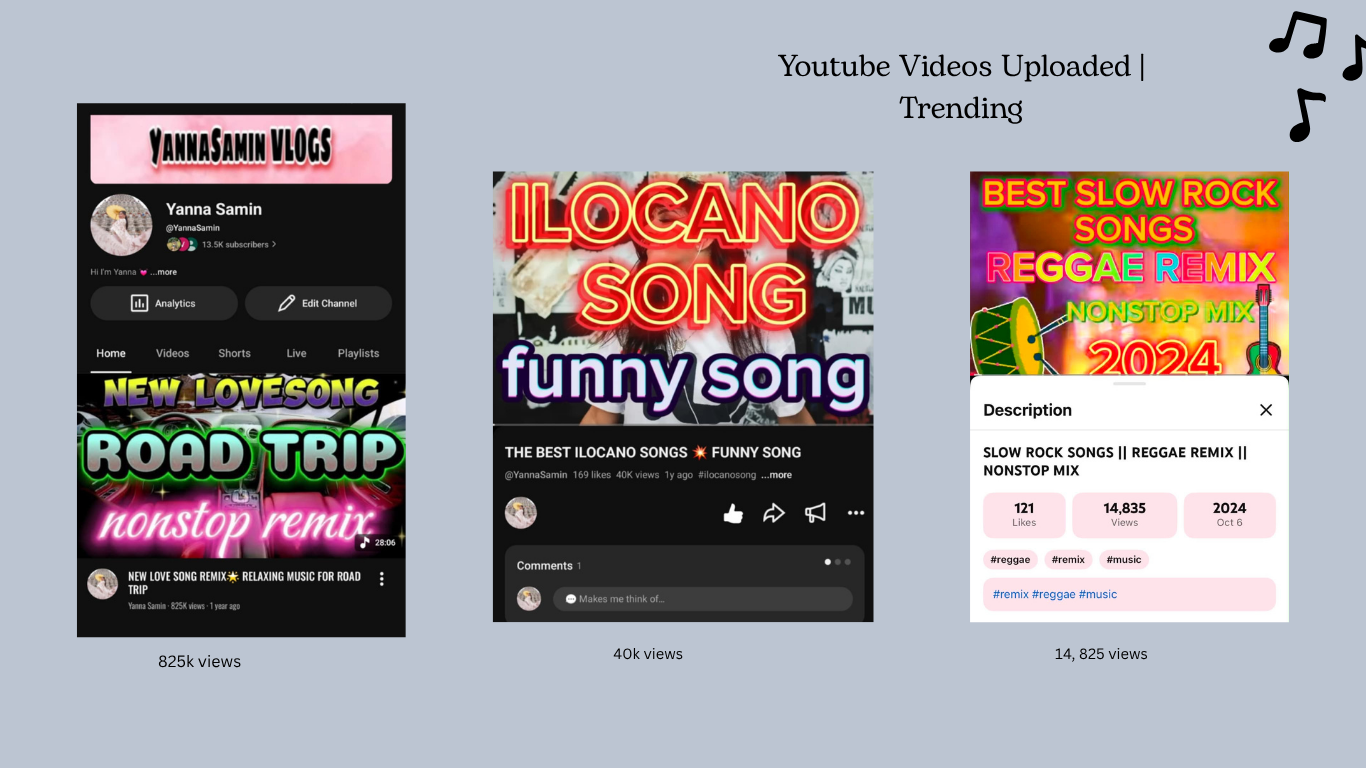Select the Home tab
Viewport: 1366px width, 768px height.
pyautogui.click(x=111, y=353)
